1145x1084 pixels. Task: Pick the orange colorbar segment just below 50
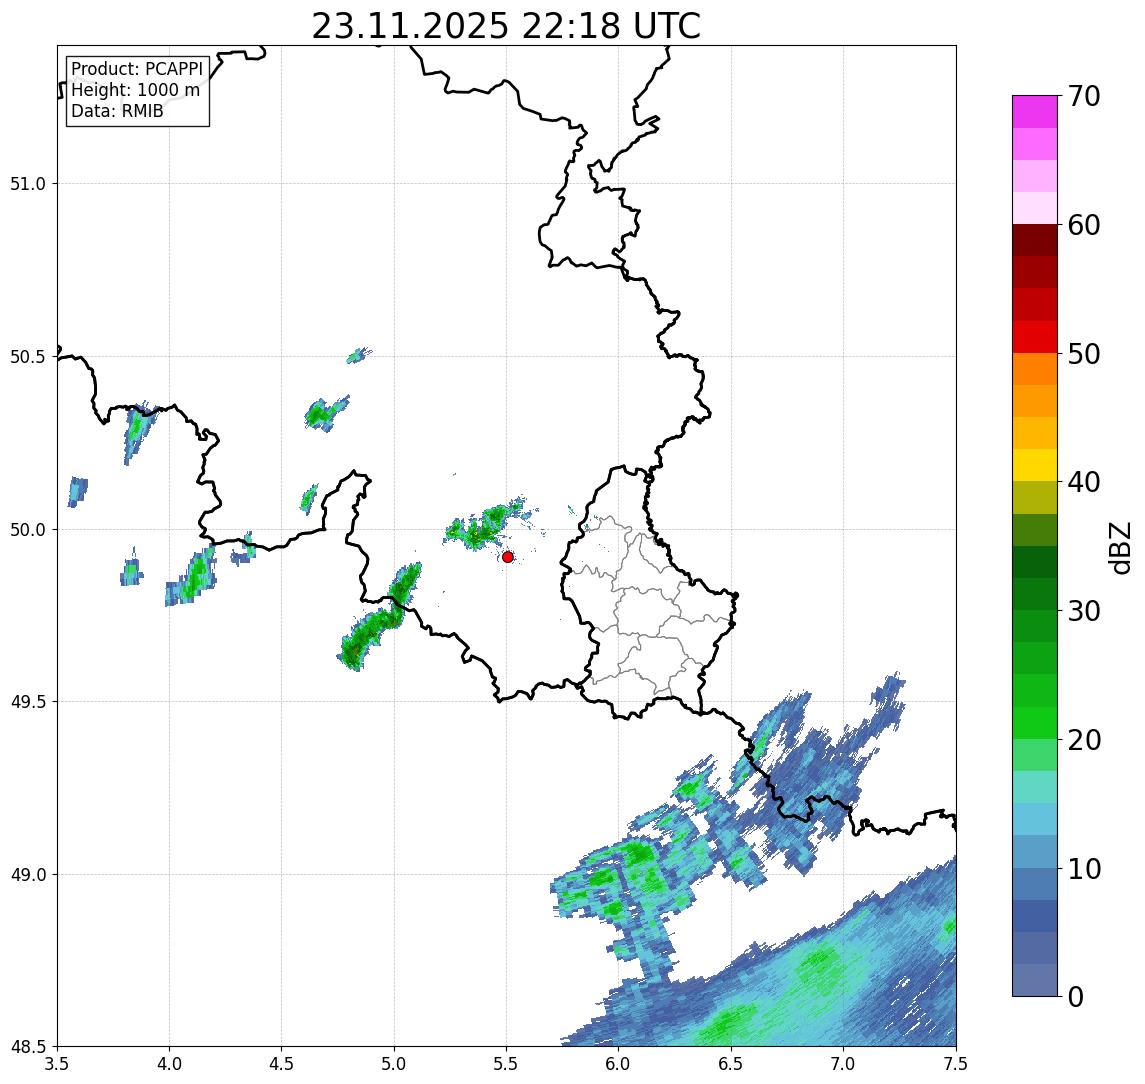1035,369
